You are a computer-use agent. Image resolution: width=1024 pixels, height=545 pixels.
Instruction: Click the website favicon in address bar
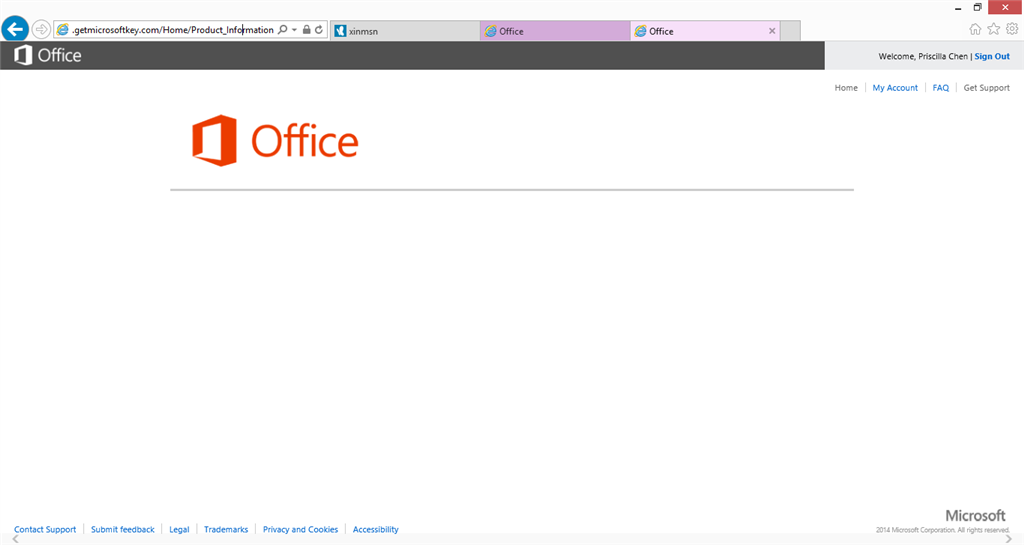point(63,29)
